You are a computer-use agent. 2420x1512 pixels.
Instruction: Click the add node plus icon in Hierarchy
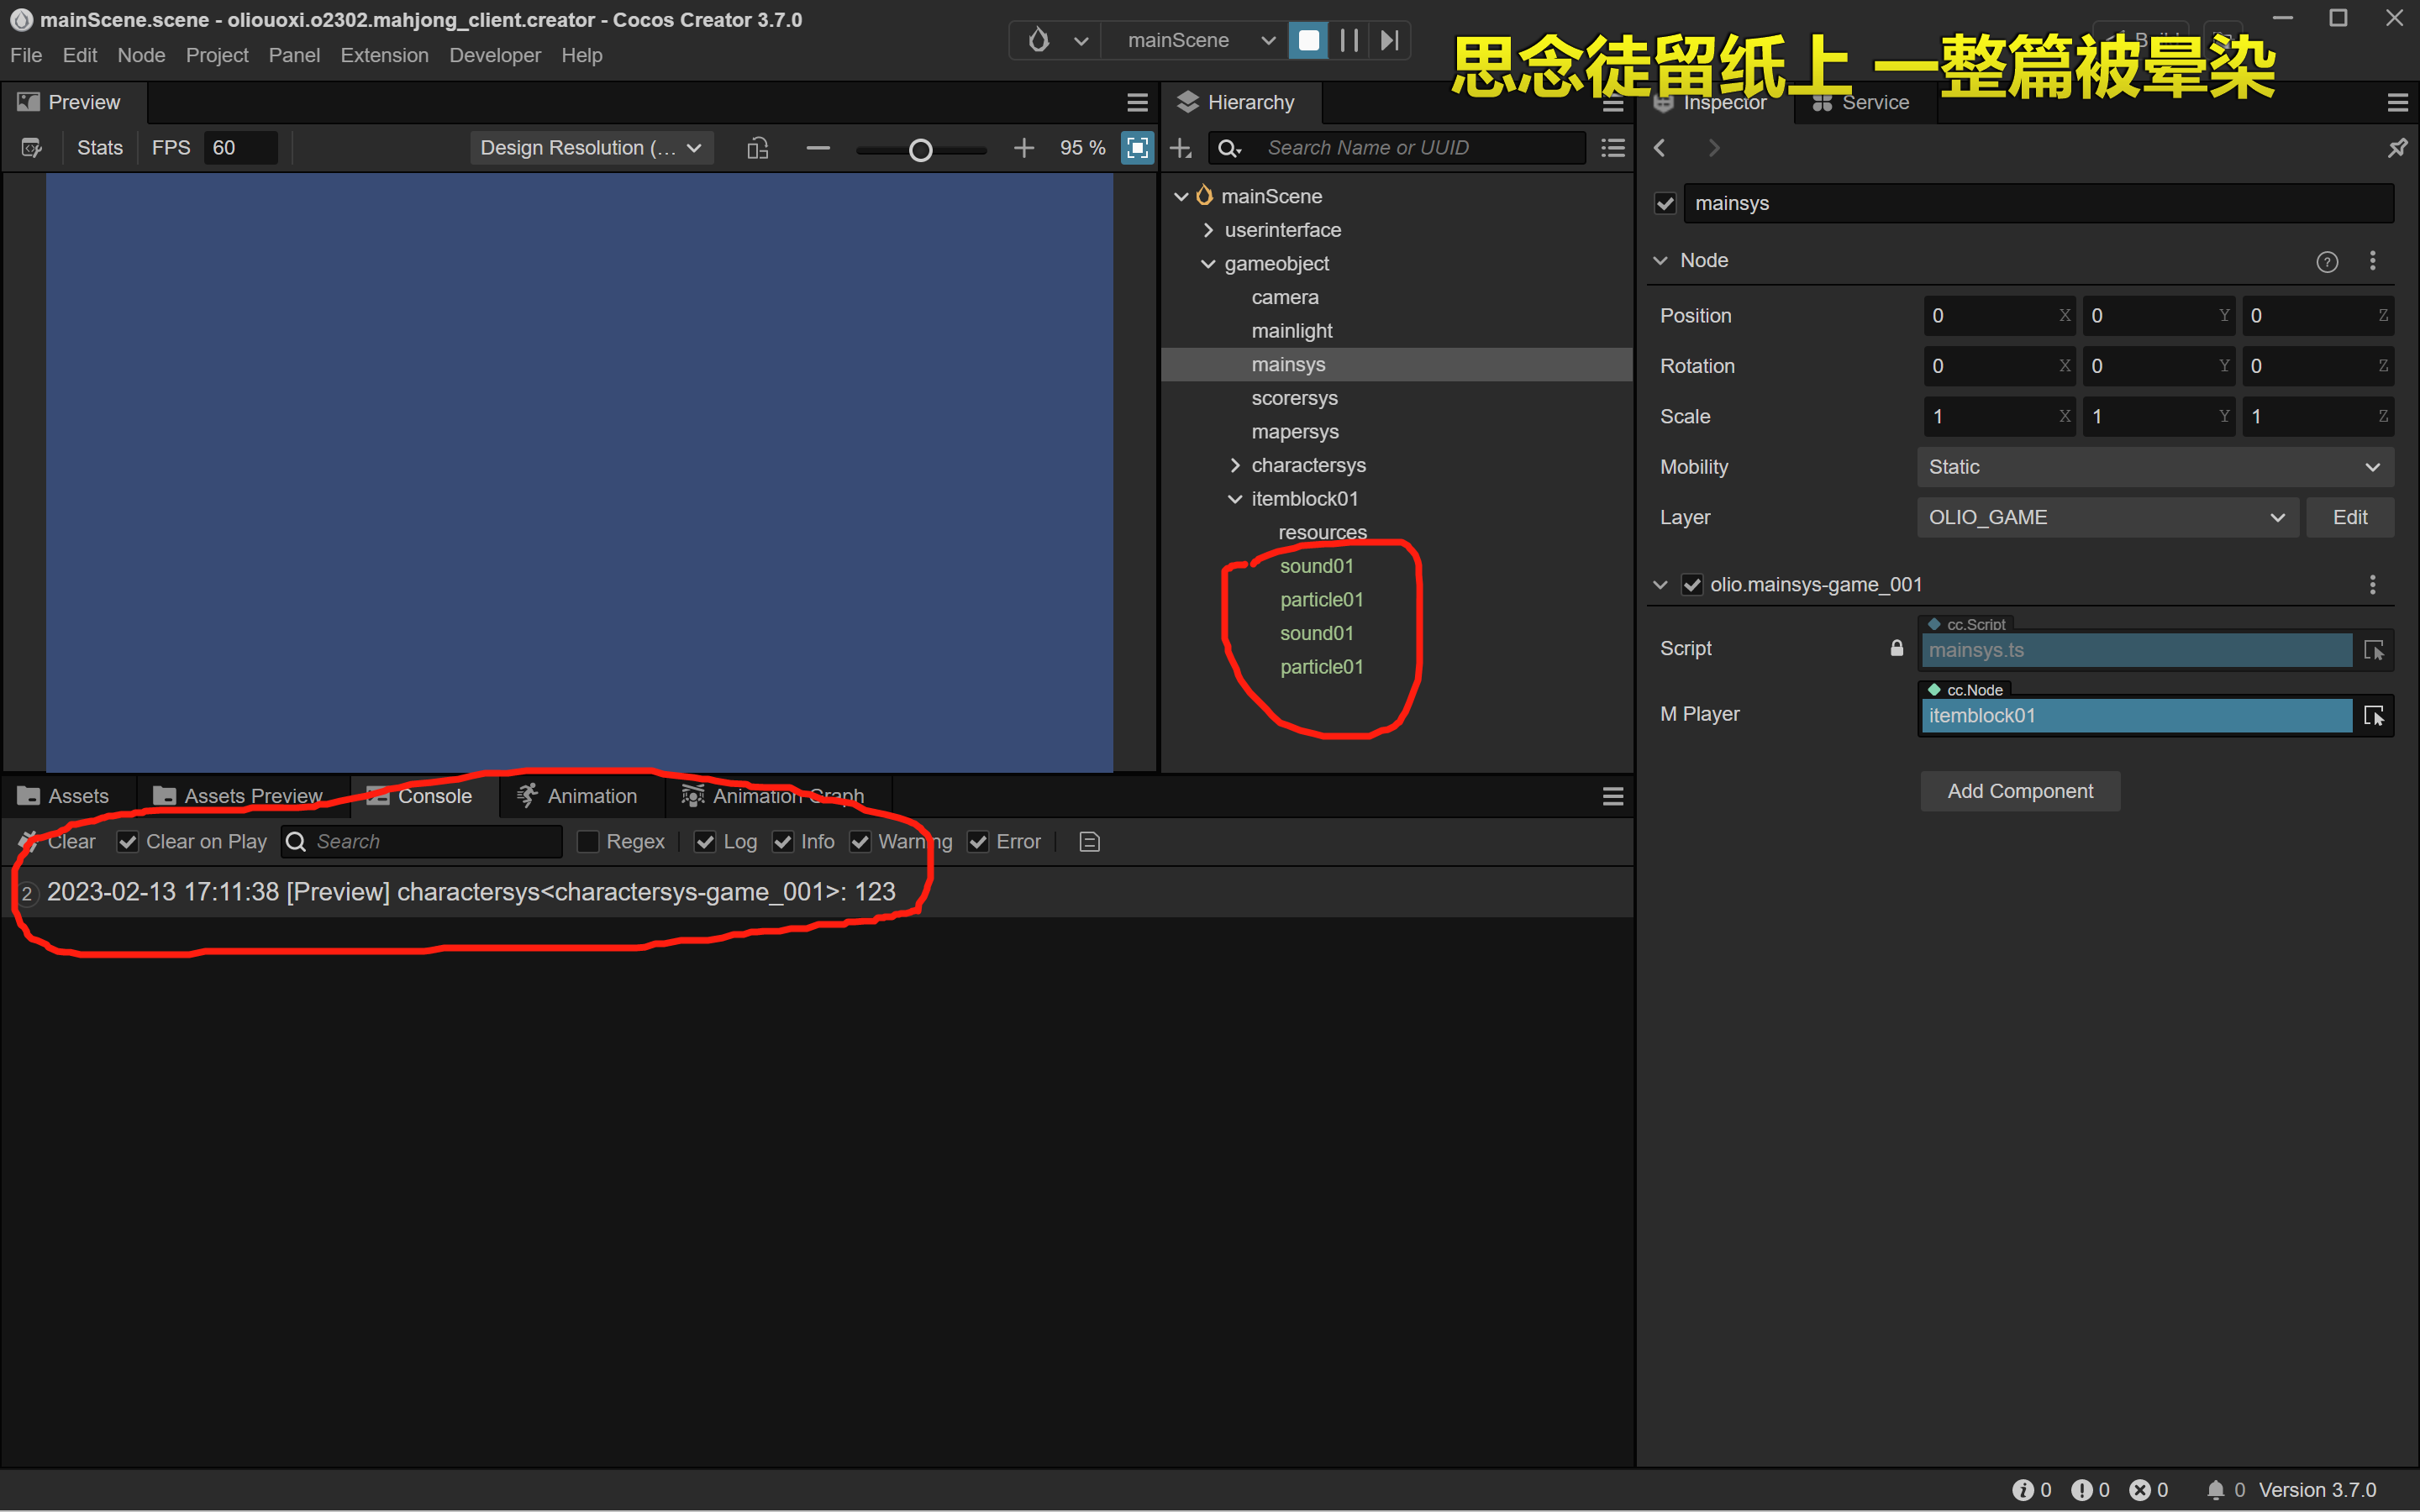(x=1181, y=148)
